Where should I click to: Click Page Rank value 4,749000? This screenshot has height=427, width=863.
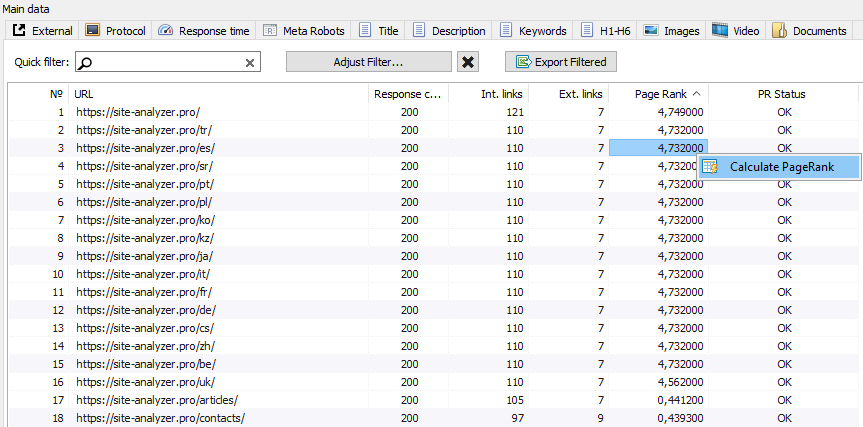pos(680,112)
